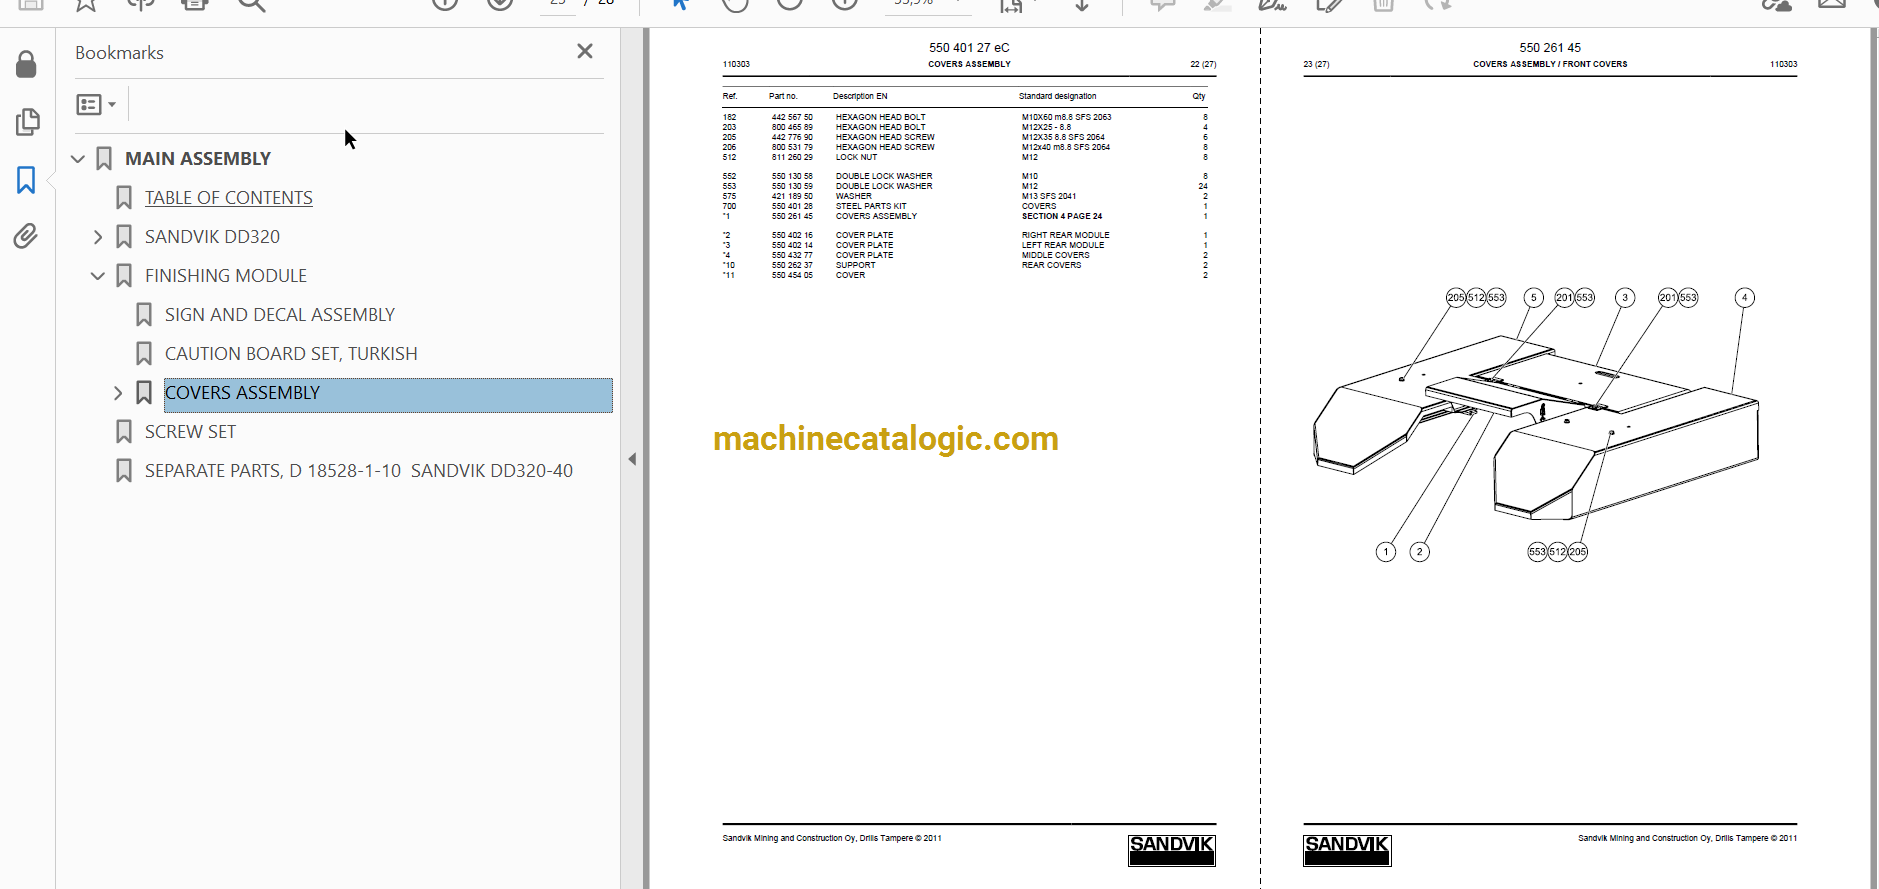Viewport: 1879px width, 889px height.
Task: Click the SANDVIK logo on the left page
Action: (x=1172, y=850)
